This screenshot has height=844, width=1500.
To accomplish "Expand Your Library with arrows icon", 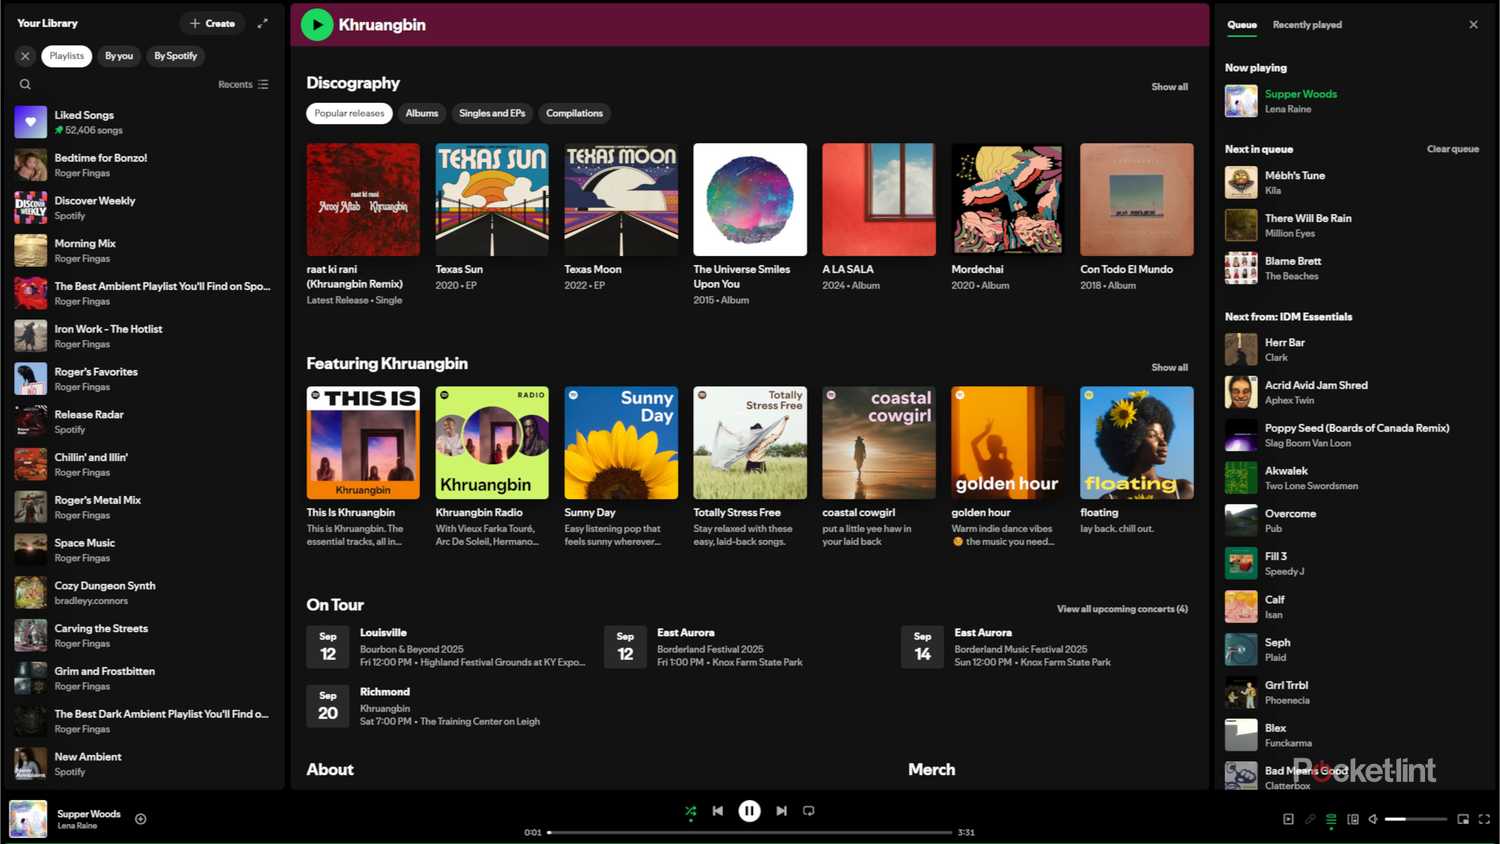I will pos(263,23).
